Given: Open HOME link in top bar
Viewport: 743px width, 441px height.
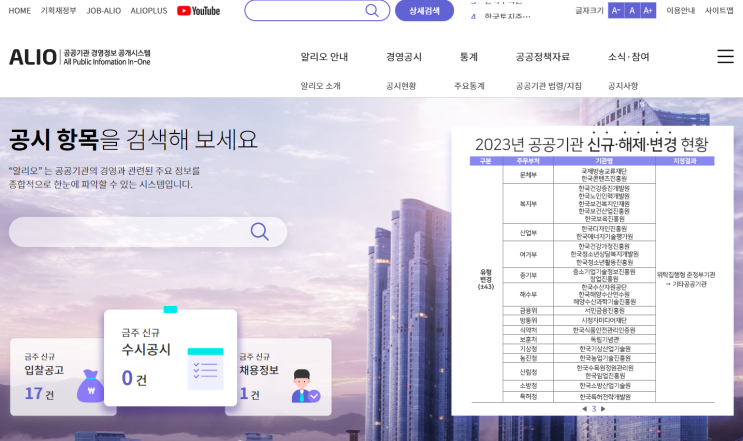Looking at the screenshot, I should tap(19, 10).
